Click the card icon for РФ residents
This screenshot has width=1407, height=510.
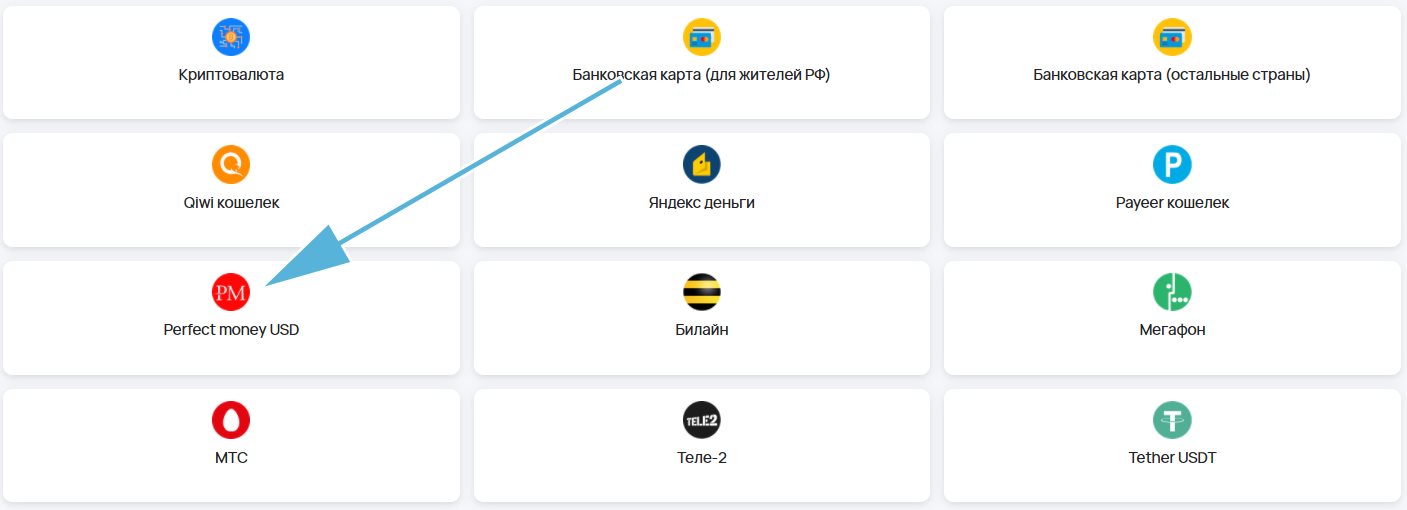(x=702, y=37)
